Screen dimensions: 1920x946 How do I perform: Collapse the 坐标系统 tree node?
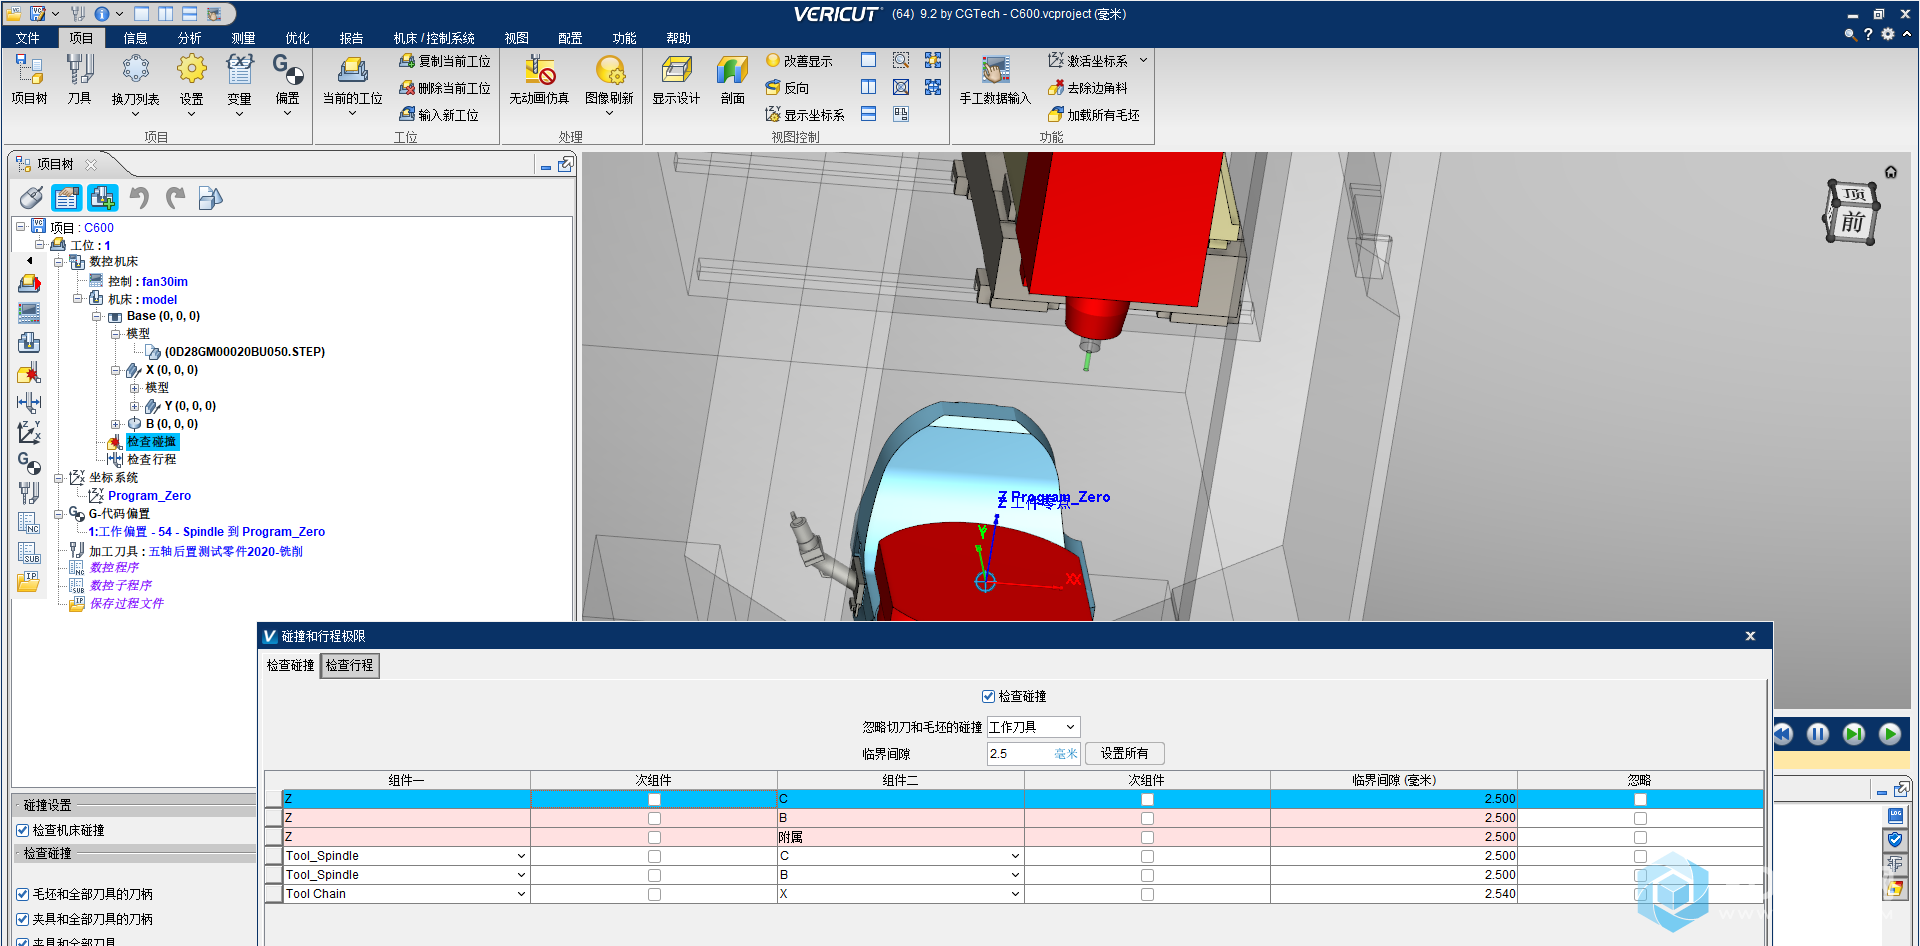(59, 478)
